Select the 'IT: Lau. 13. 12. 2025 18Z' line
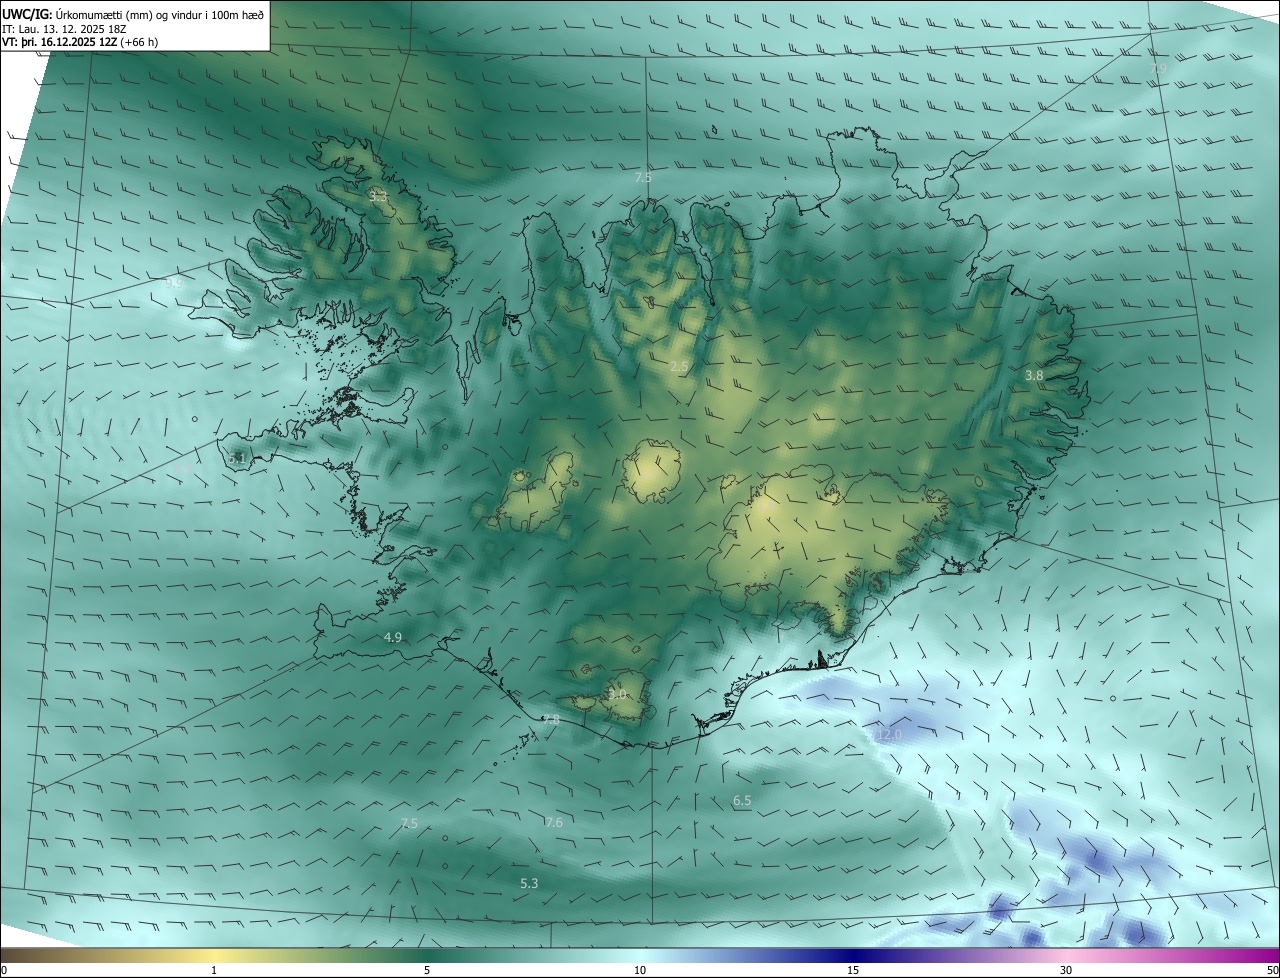Viewport: 1280px width, 978px height. click(64, 29)
